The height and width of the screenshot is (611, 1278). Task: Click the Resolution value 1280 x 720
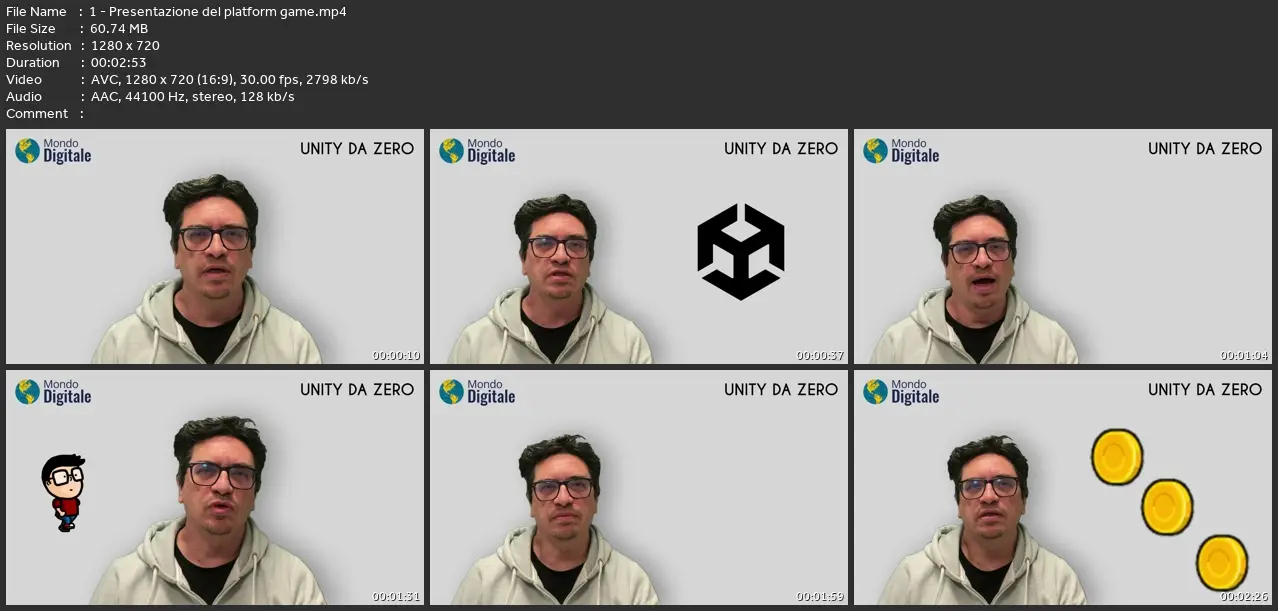click(125, 46)
